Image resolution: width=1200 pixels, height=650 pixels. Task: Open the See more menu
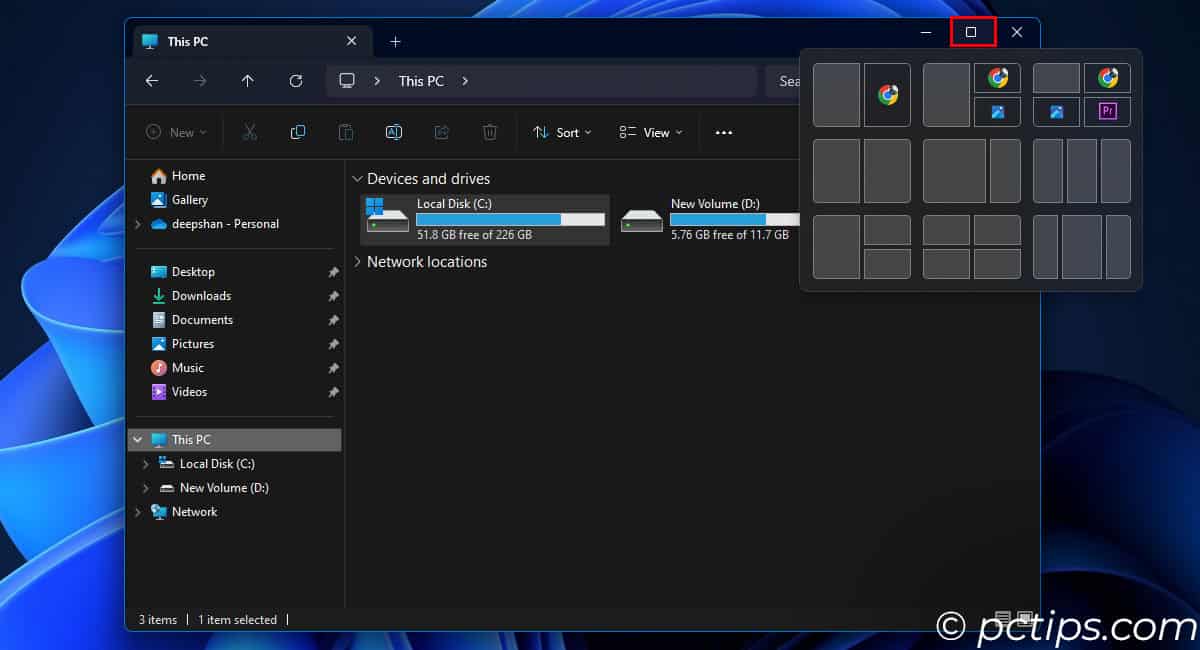pyautogui.click(x=723, y=131)
